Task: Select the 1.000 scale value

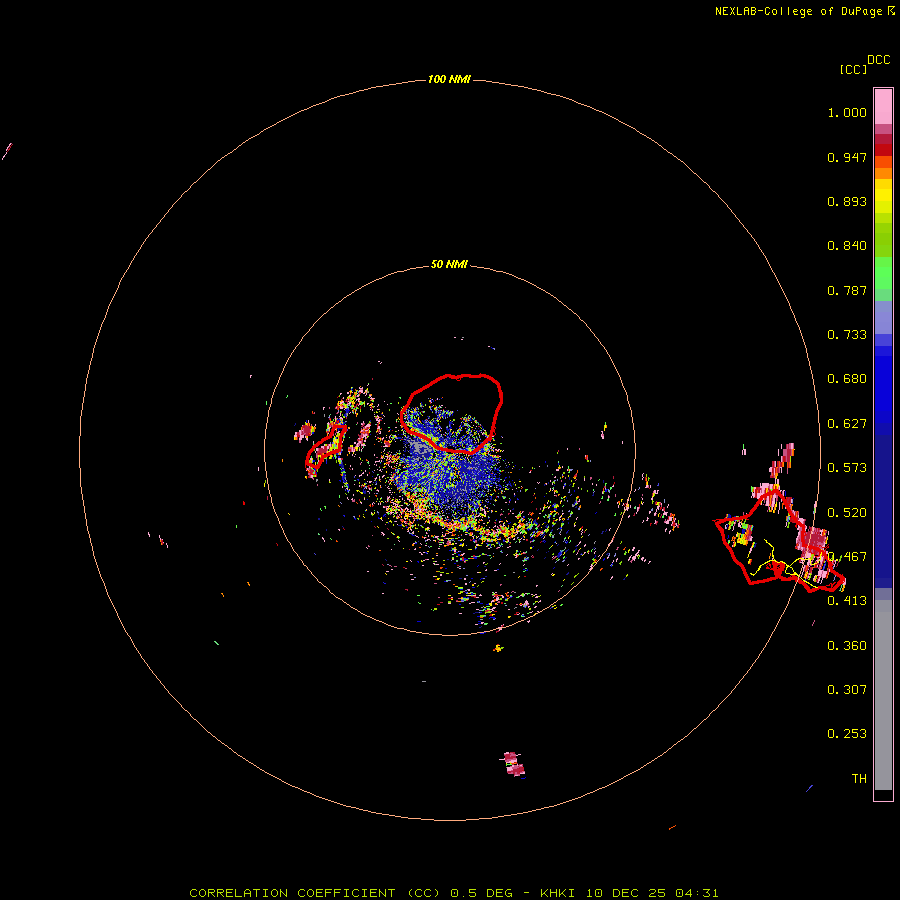Action: point(847,112)
